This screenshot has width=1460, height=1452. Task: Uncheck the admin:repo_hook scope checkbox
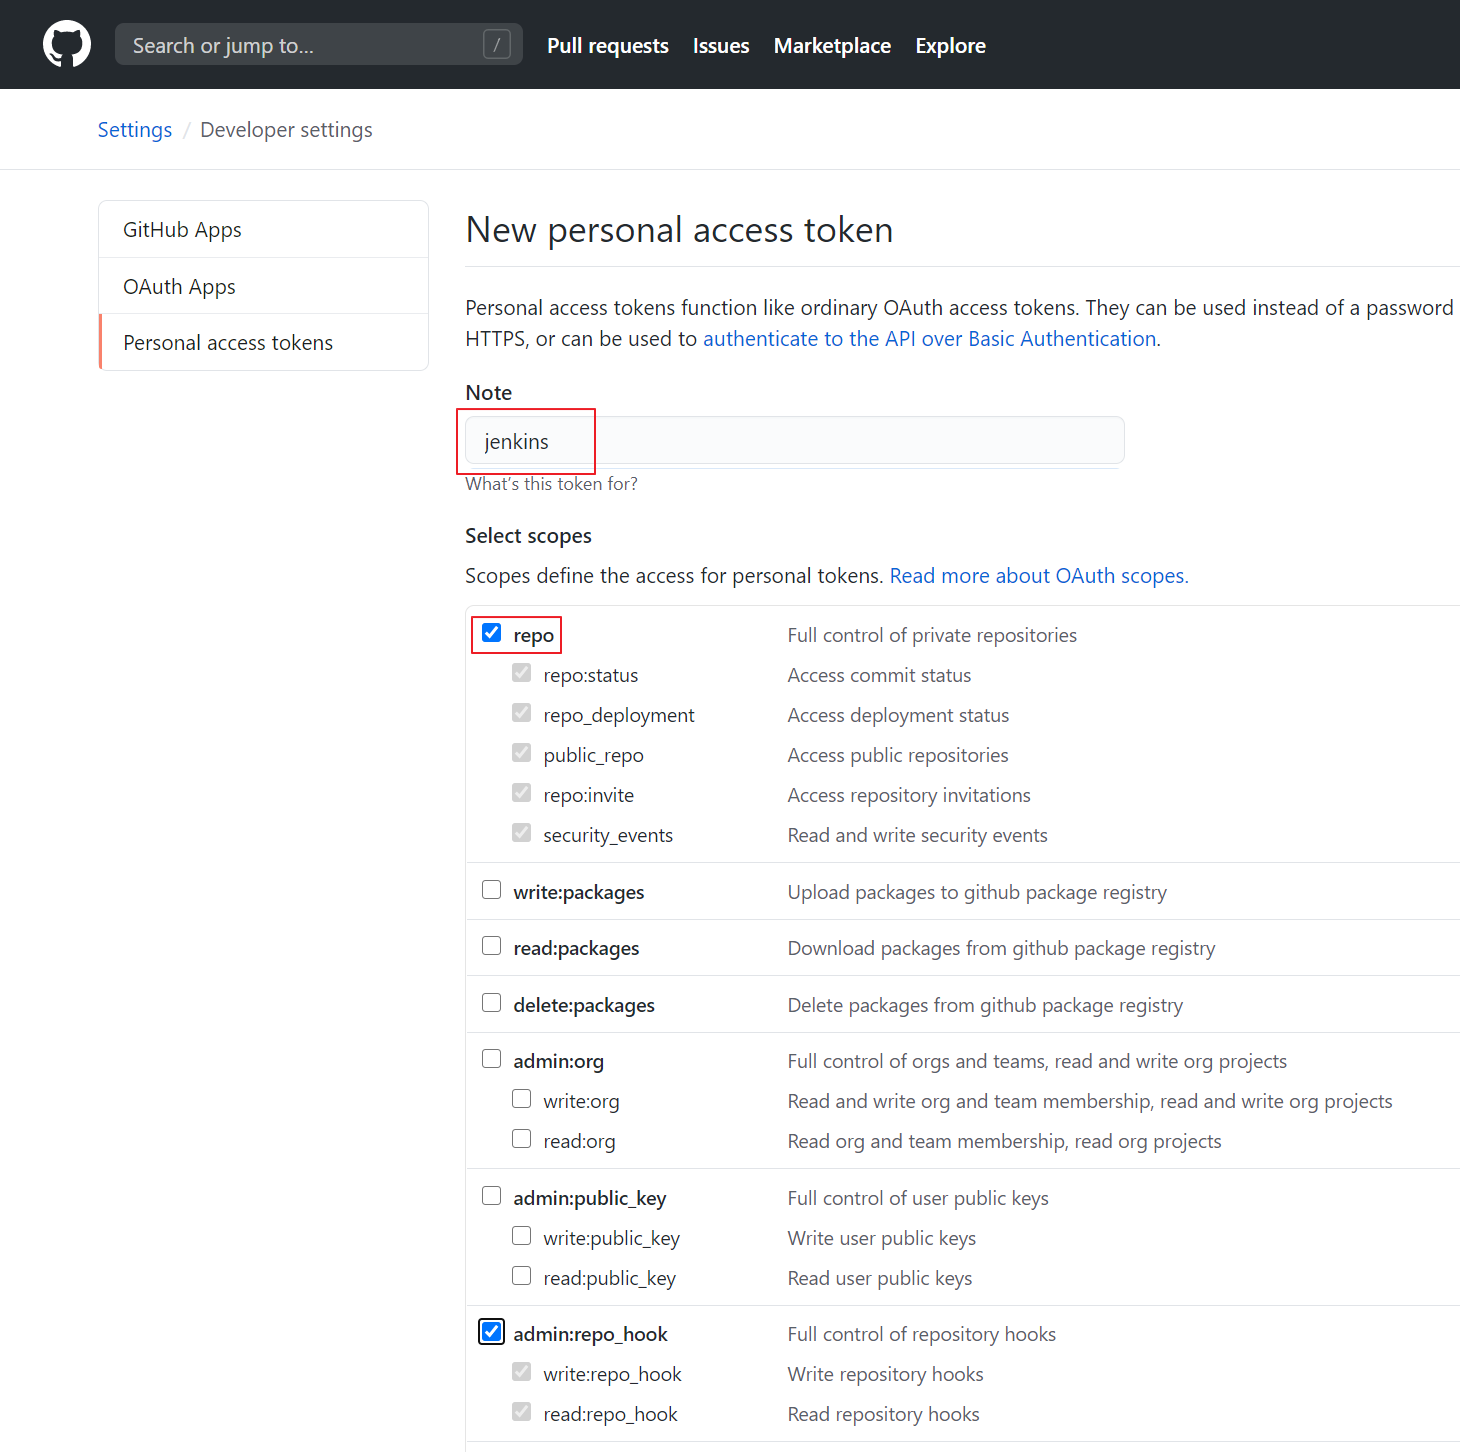tap(491, 1332)
